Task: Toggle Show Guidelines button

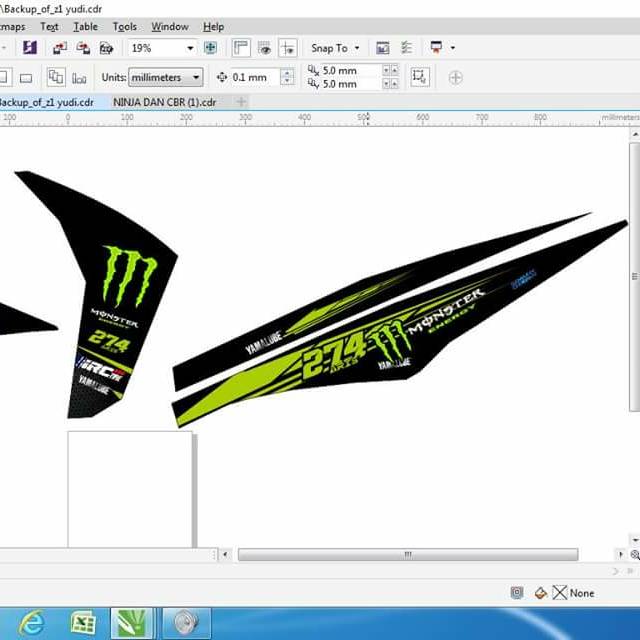Action: point(288,48)
